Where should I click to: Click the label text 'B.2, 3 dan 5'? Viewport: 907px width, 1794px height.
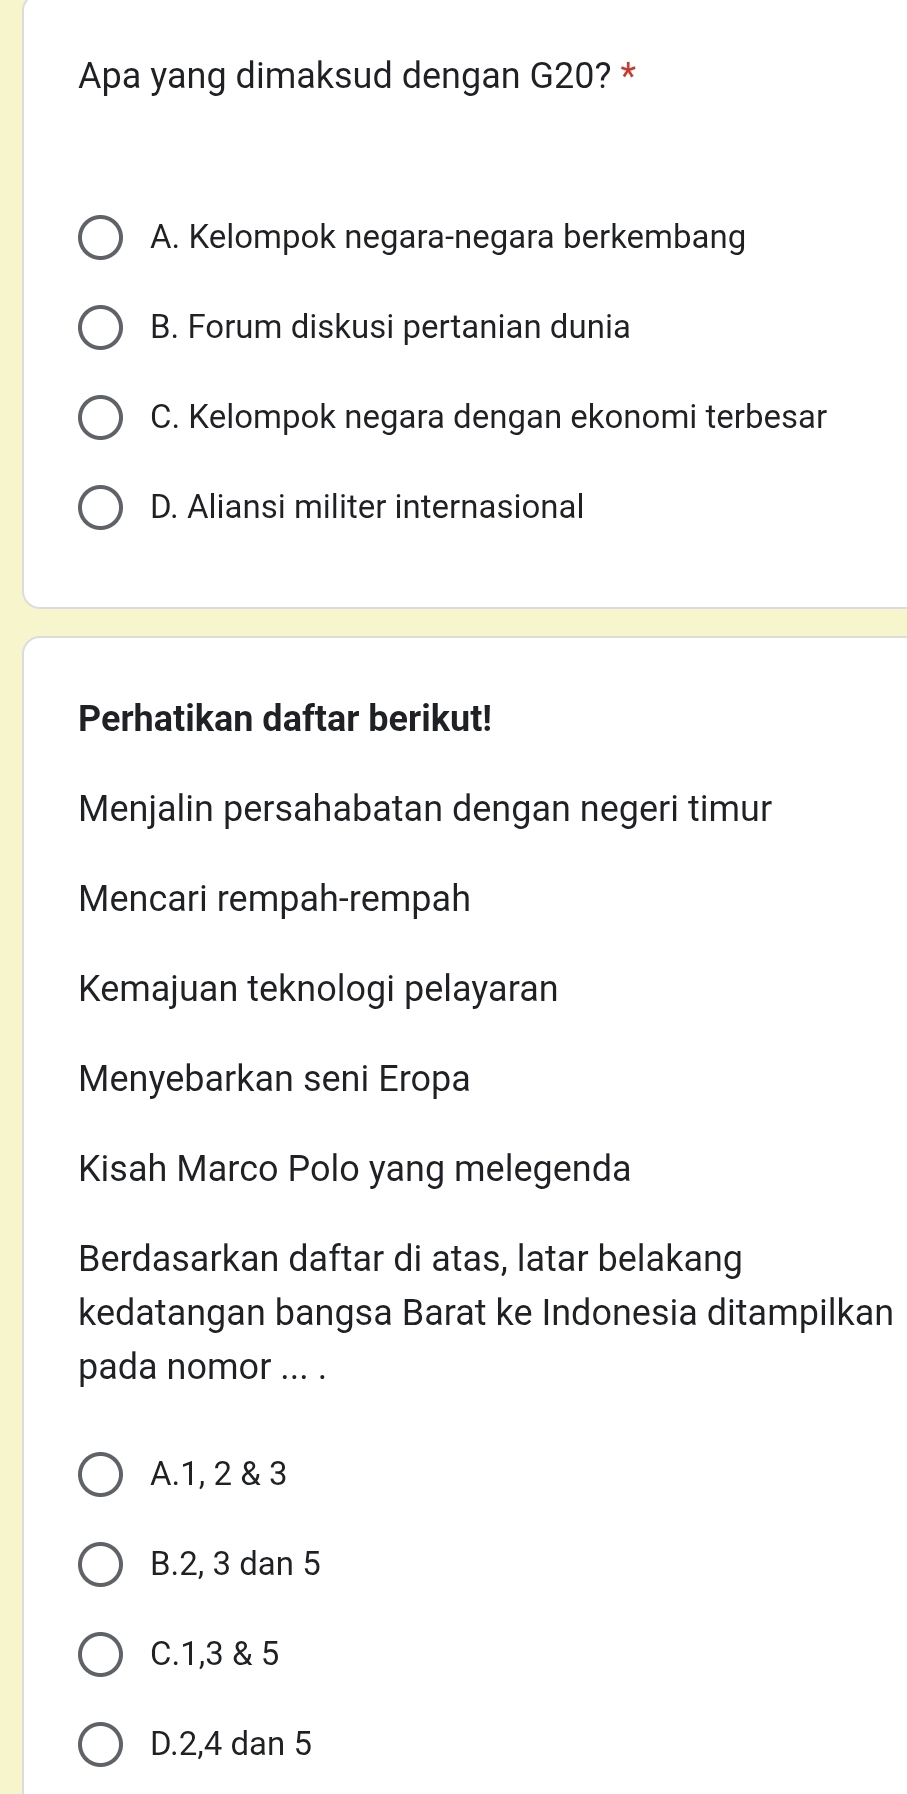[235, 1564]
